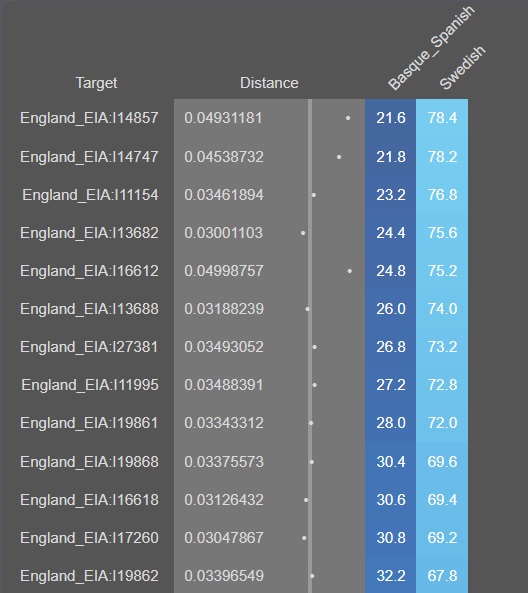This screenshot has height=593, width=528.
Task: Click Basque_Spanish cell showing 30.4
Action: point(391,462)
